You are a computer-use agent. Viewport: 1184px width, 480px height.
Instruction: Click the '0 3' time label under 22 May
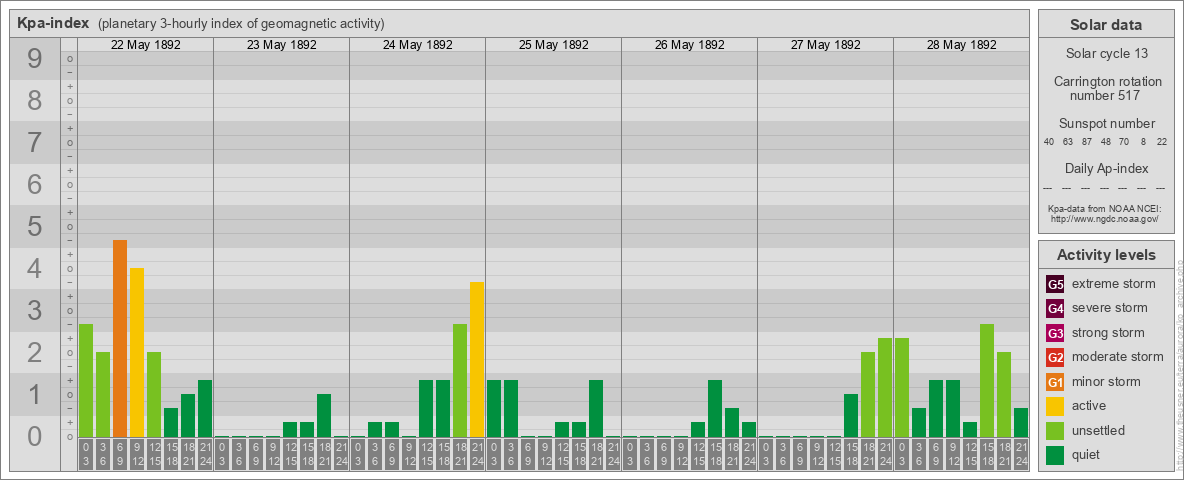coord(86,456)
